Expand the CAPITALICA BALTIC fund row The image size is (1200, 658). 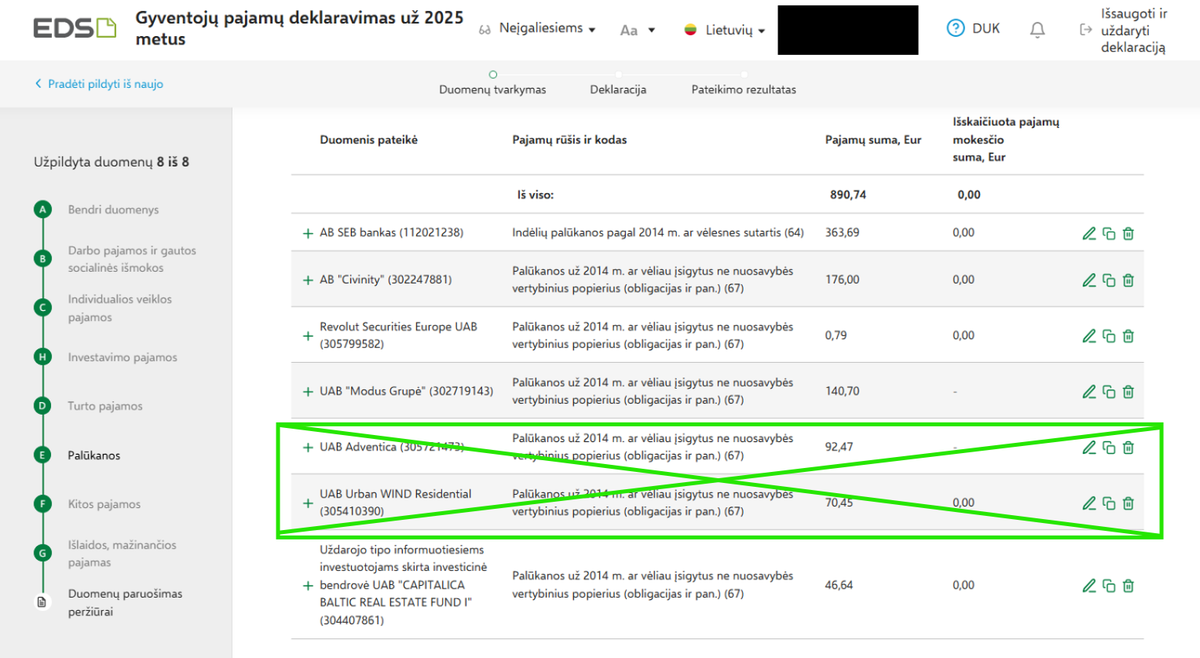[x=307, y=586]
